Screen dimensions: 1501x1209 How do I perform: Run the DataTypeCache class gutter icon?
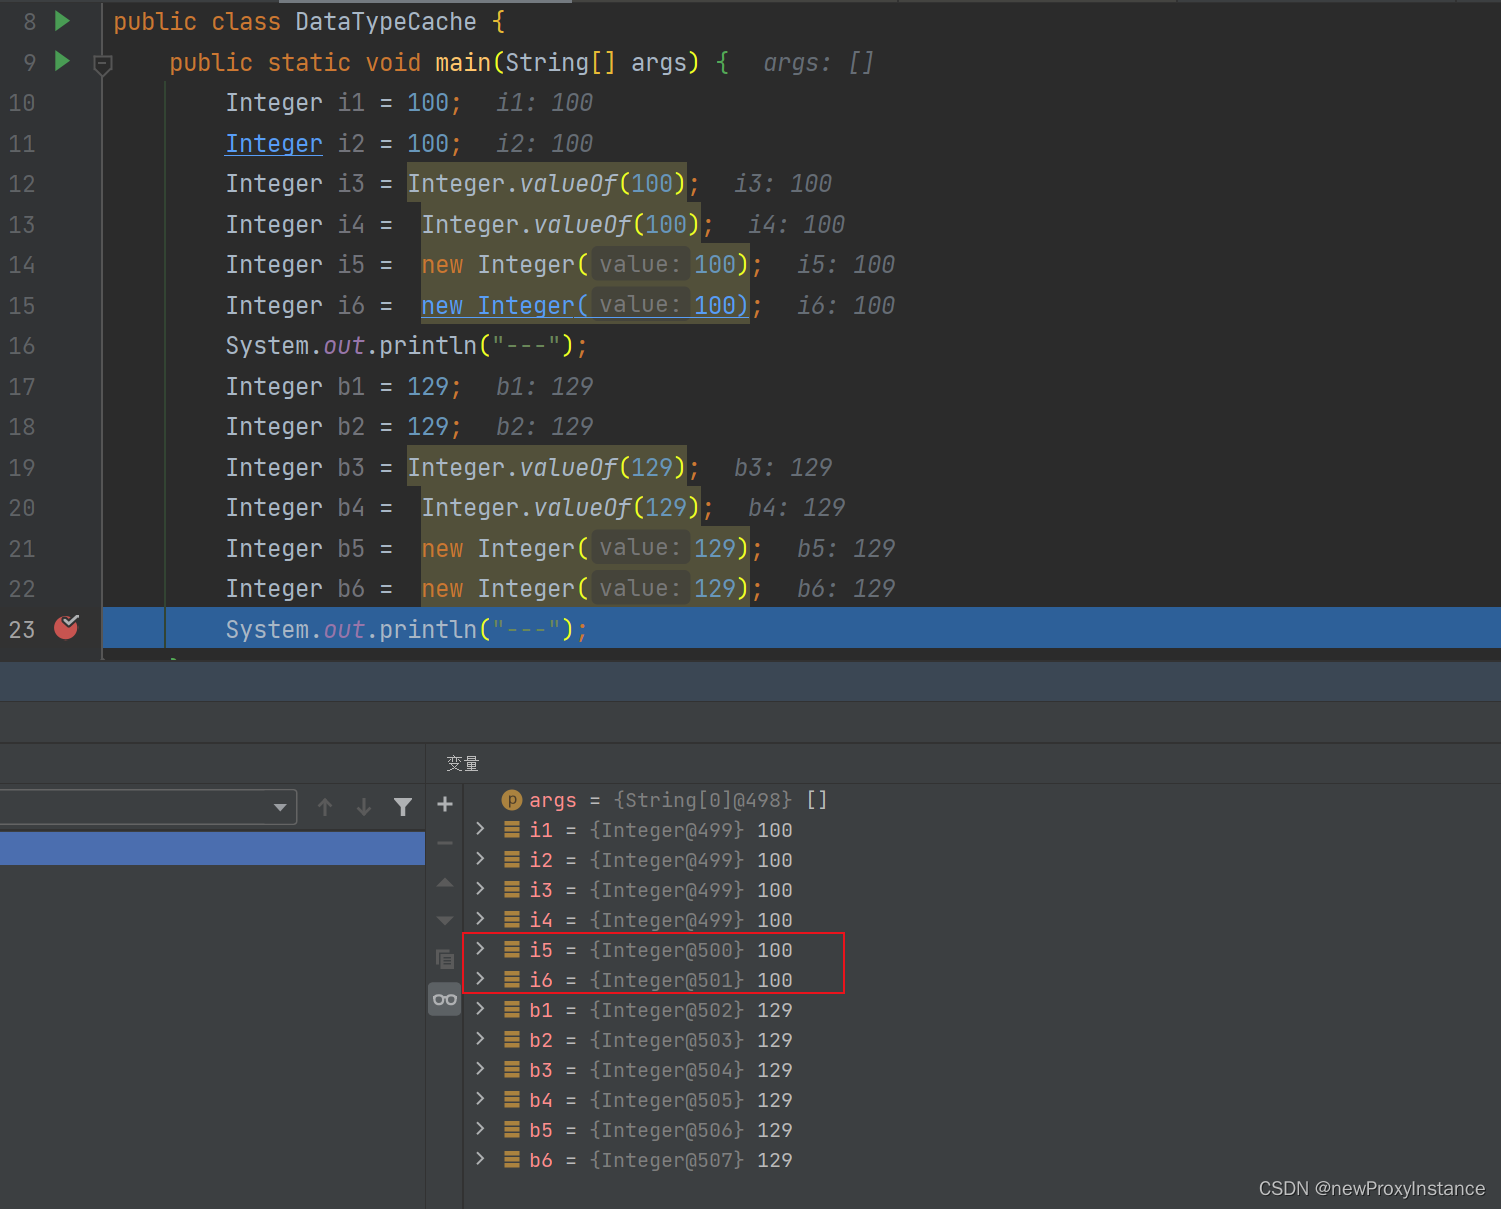tap(62, 21)
